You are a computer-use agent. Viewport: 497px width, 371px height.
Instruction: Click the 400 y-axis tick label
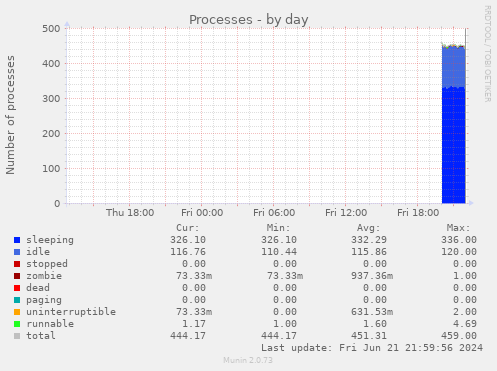point(51,64)
